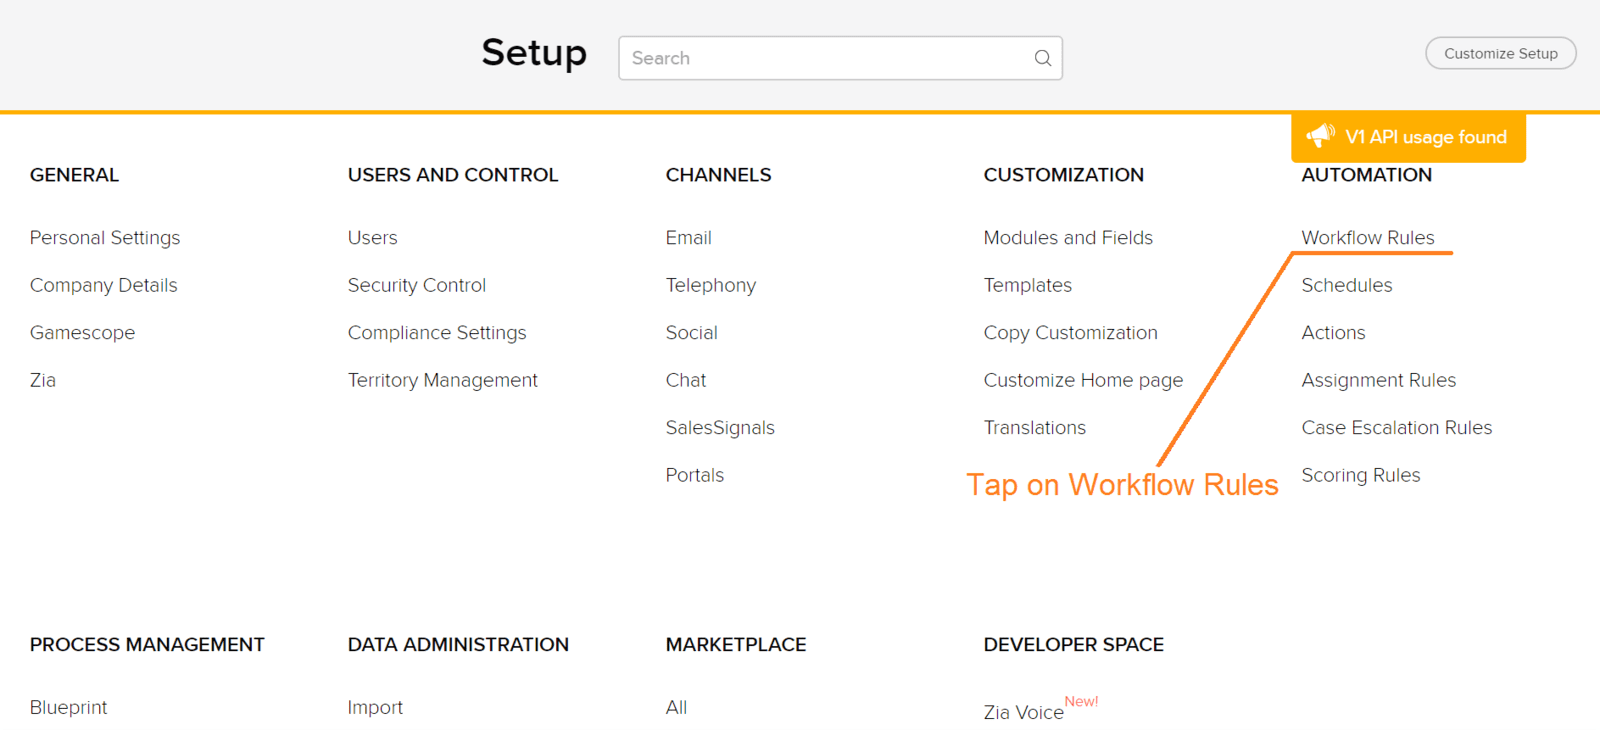
Task: Click the USERS AND CONTROL heading
Action: pos(453,175)
